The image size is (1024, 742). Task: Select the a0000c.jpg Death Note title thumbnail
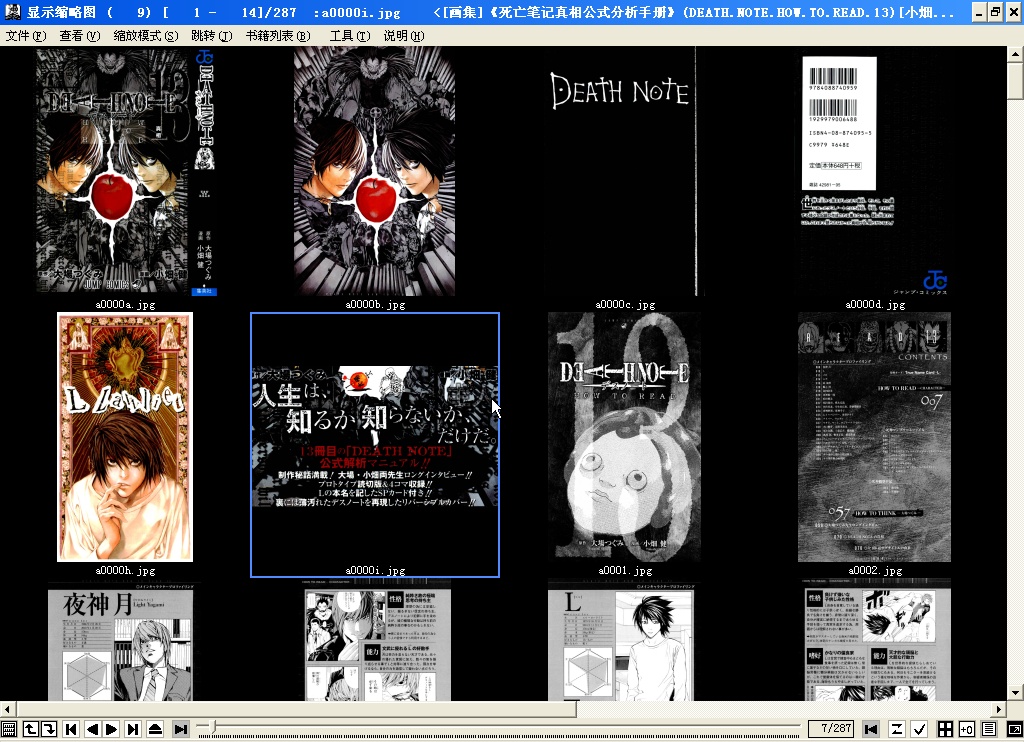point(625,171)
